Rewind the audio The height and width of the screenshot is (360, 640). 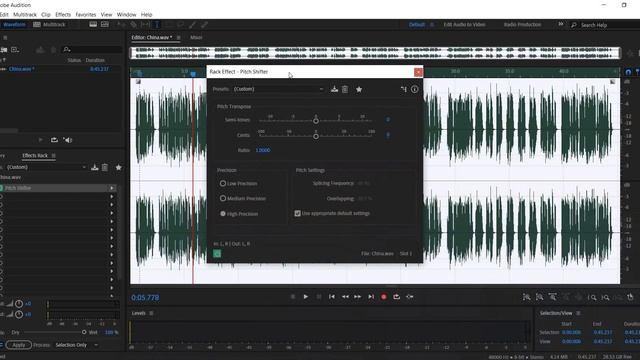345,297
